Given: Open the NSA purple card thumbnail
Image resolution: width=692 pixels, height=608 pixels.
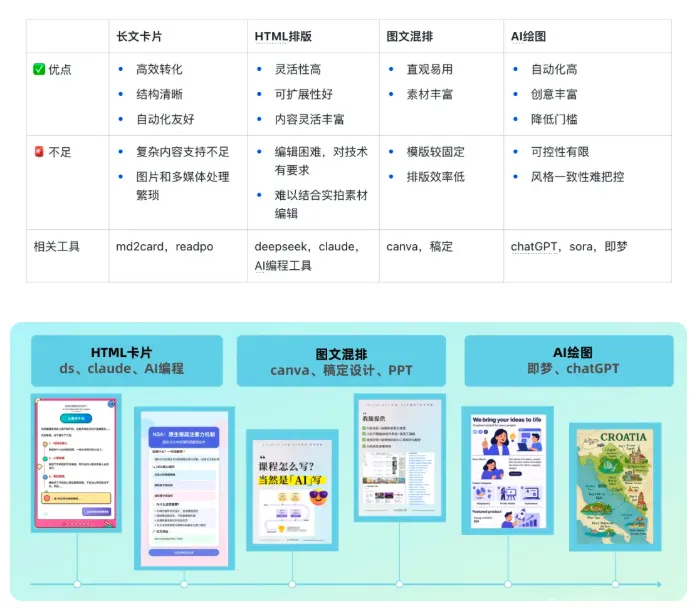Looking at the screenshot, I should click(x=184, y=488).
